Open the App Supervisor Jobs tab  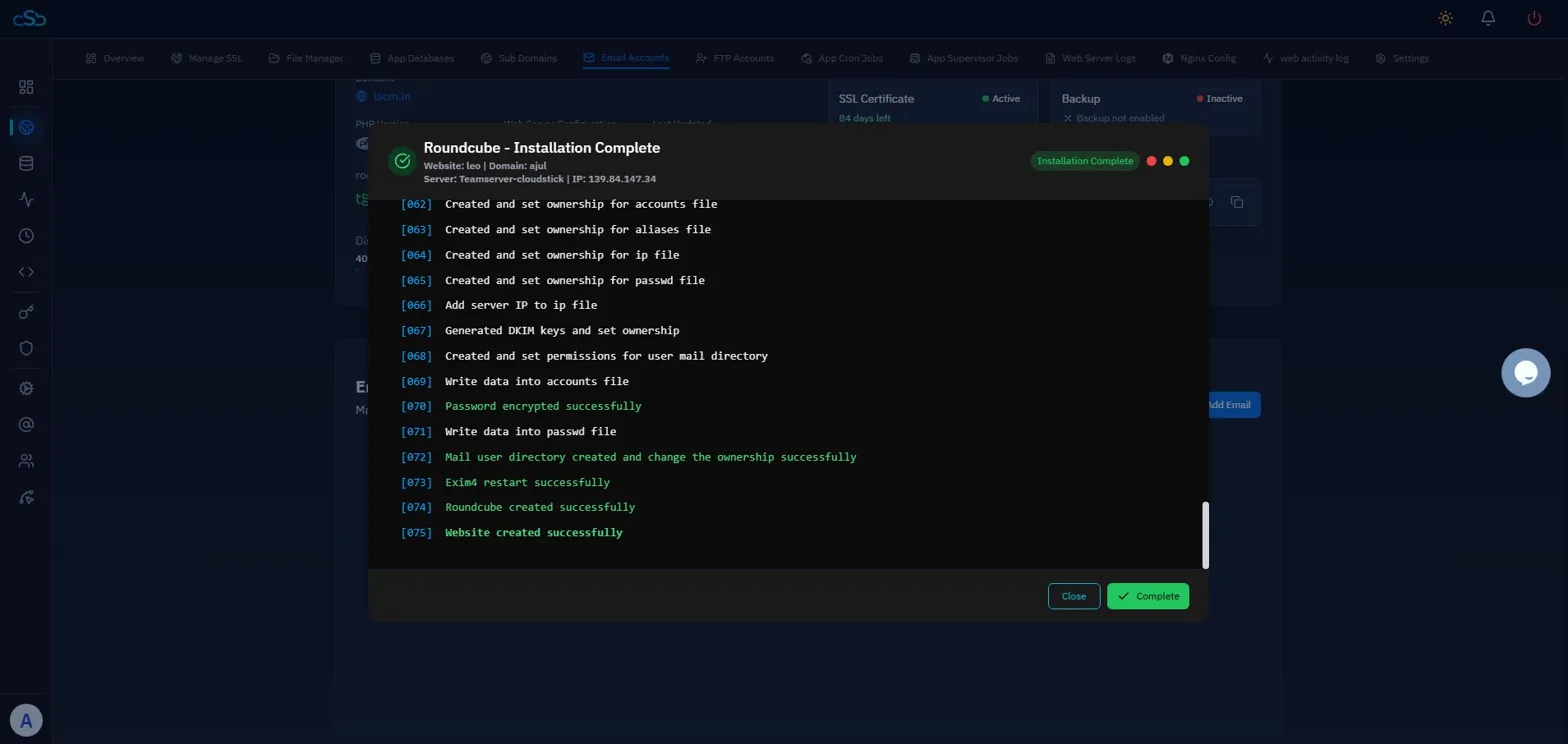964,58
